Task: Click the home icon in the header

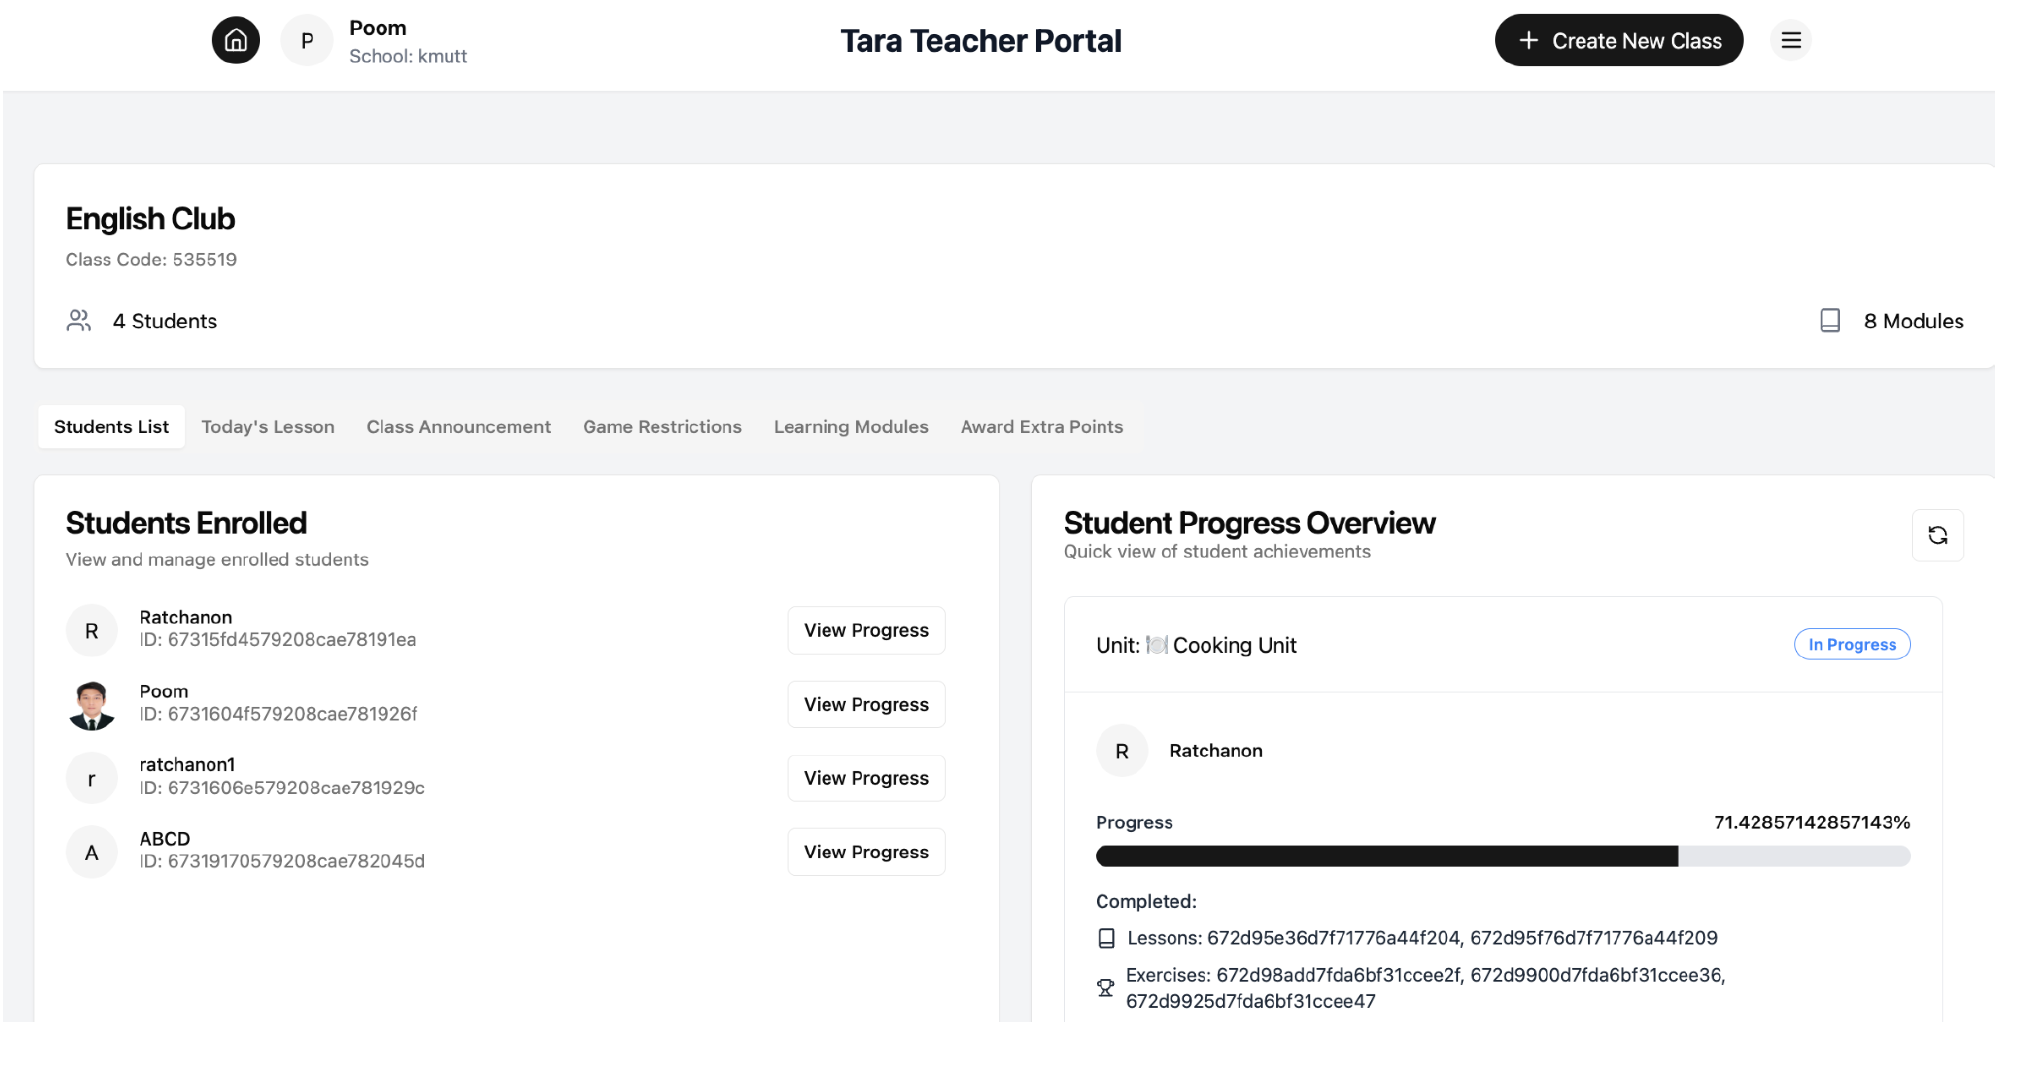Action: (235, 40)
